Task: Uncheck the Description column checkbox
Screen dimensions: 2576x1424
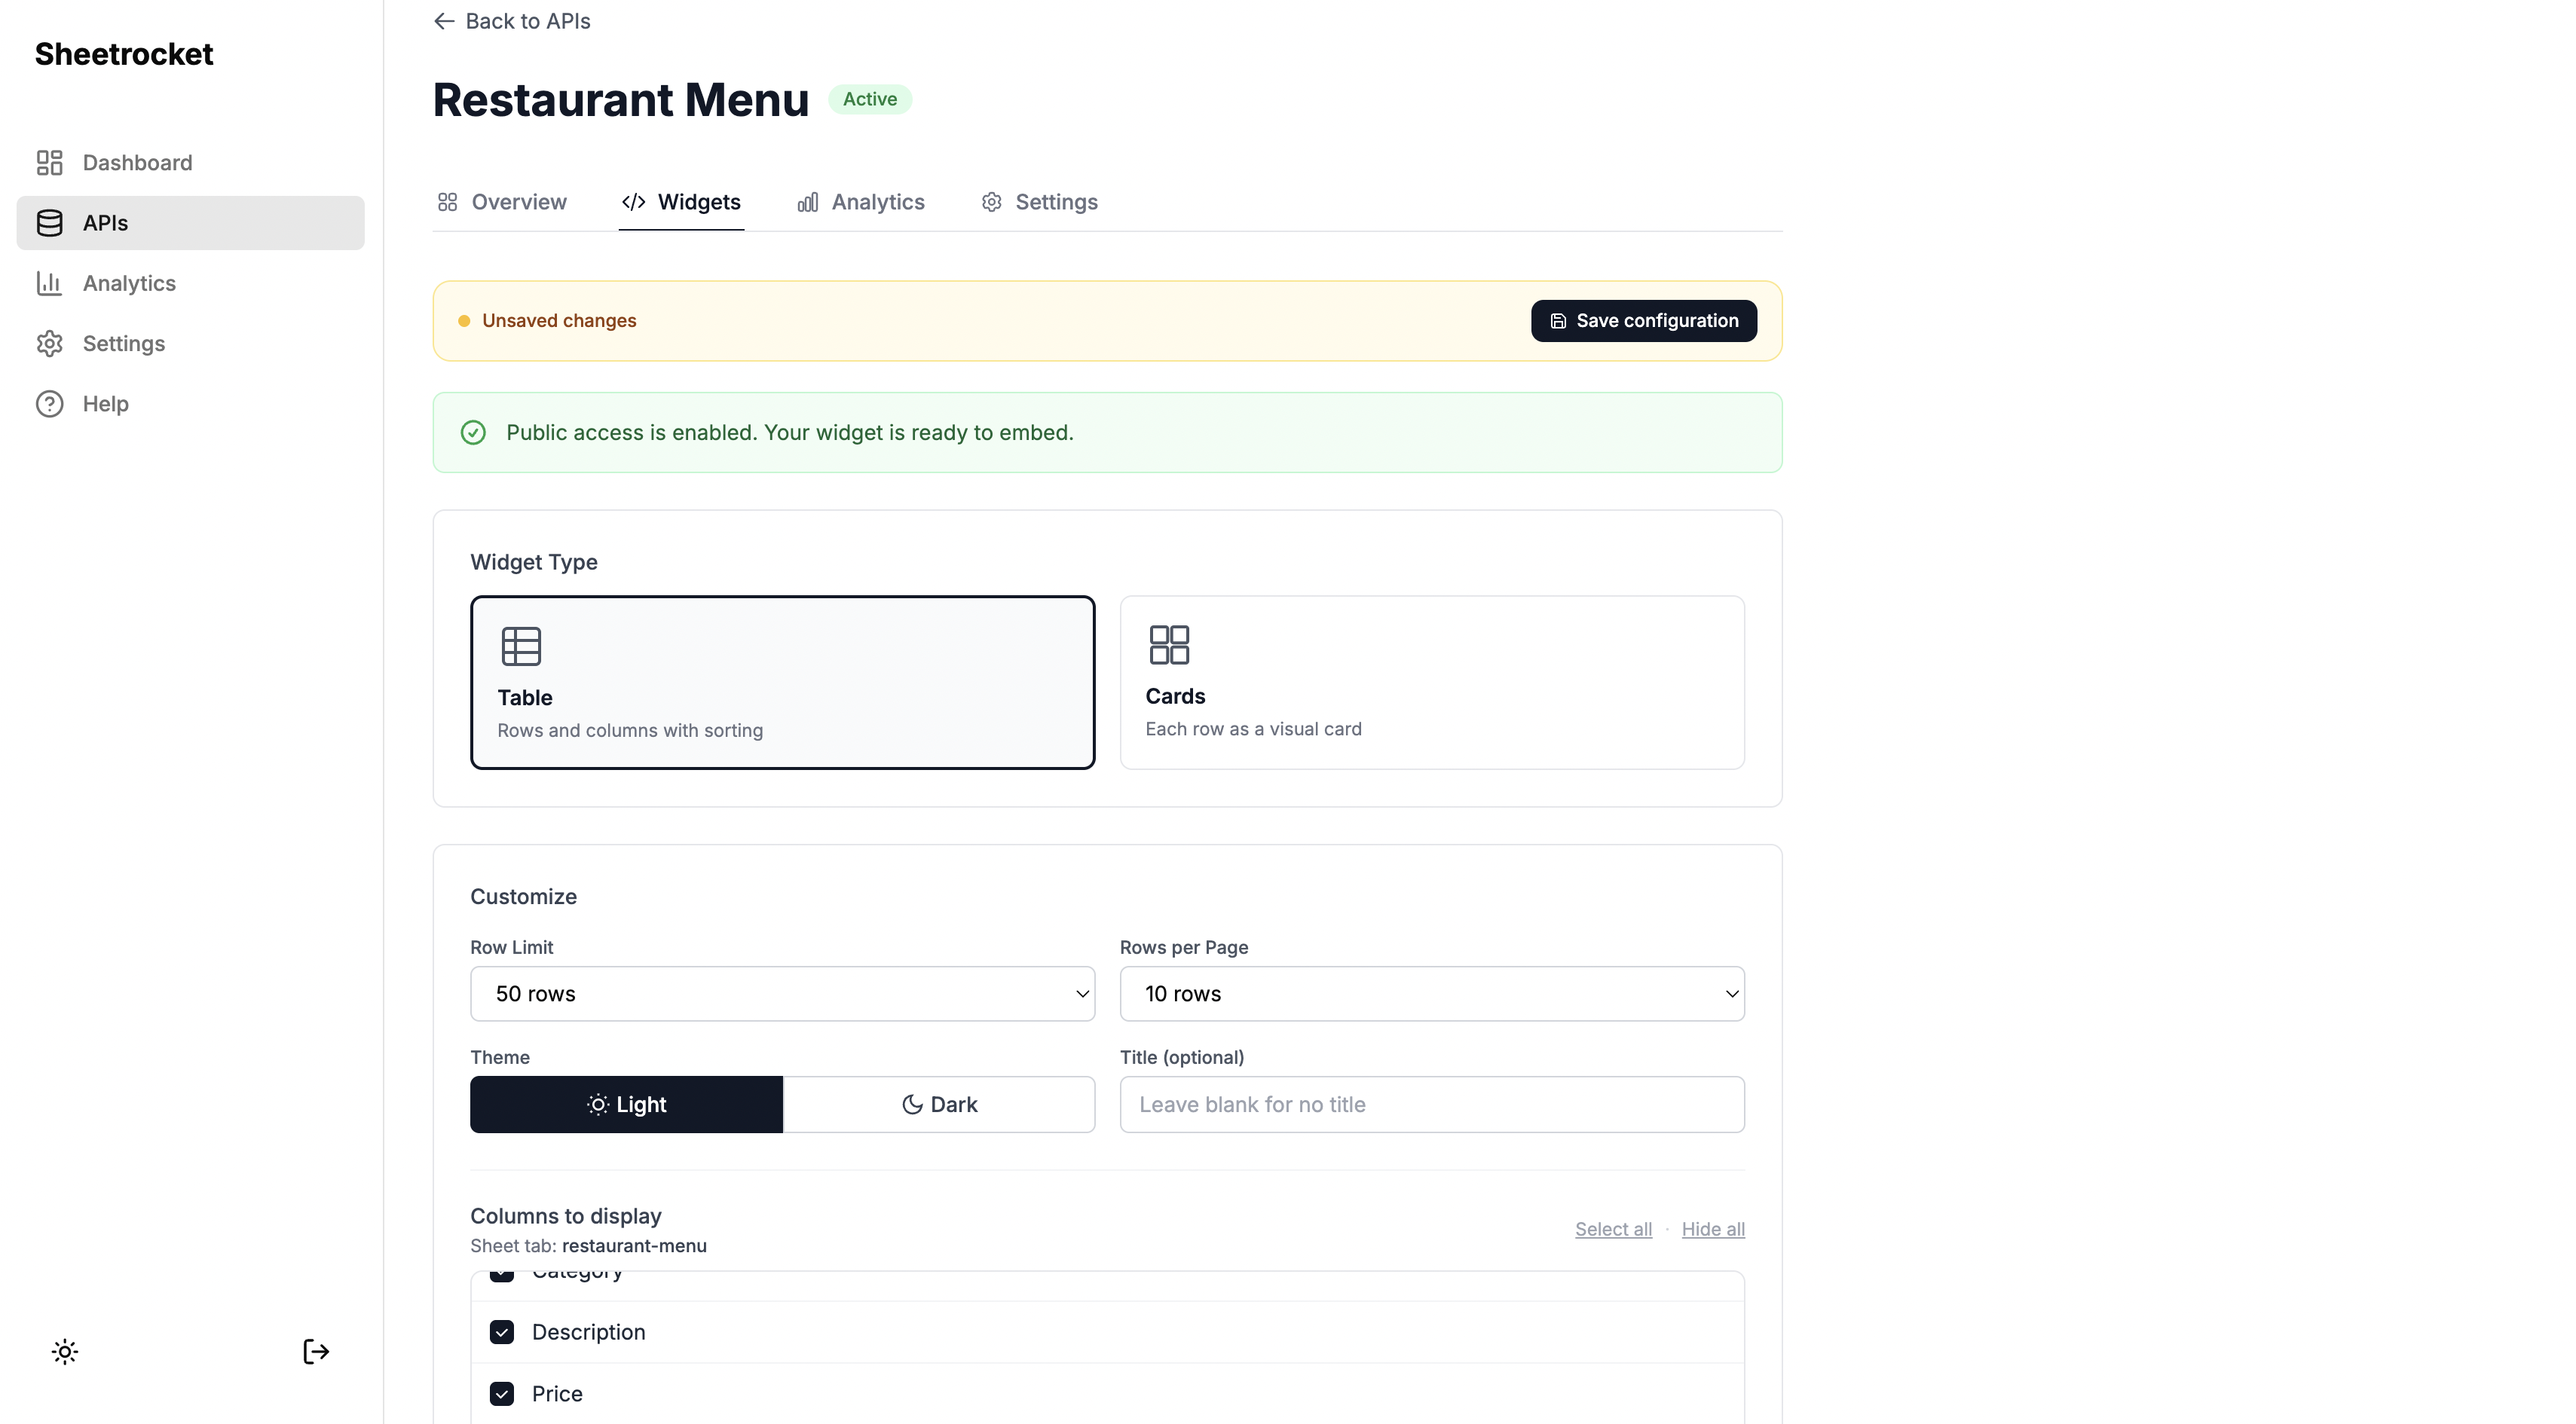Action: tap(502, 1332)
